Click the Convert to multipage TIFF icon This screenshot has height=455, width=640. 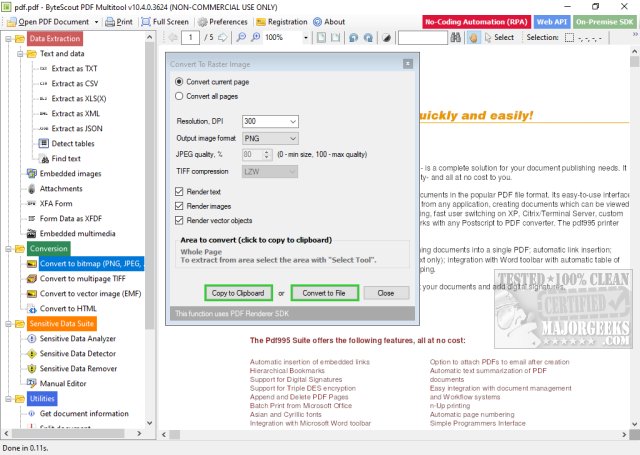[x=31, y=279]
